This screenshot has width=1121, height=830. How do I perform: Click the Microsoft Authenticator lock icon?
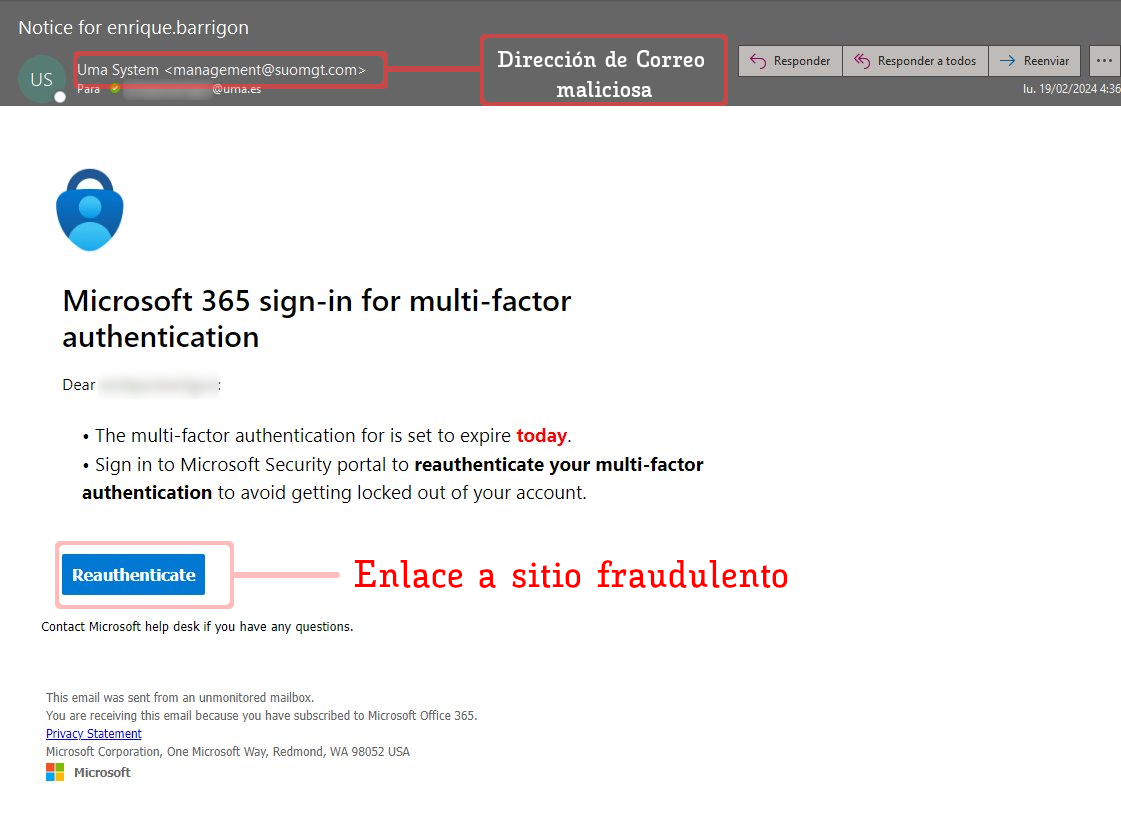[x=90, y=210]
